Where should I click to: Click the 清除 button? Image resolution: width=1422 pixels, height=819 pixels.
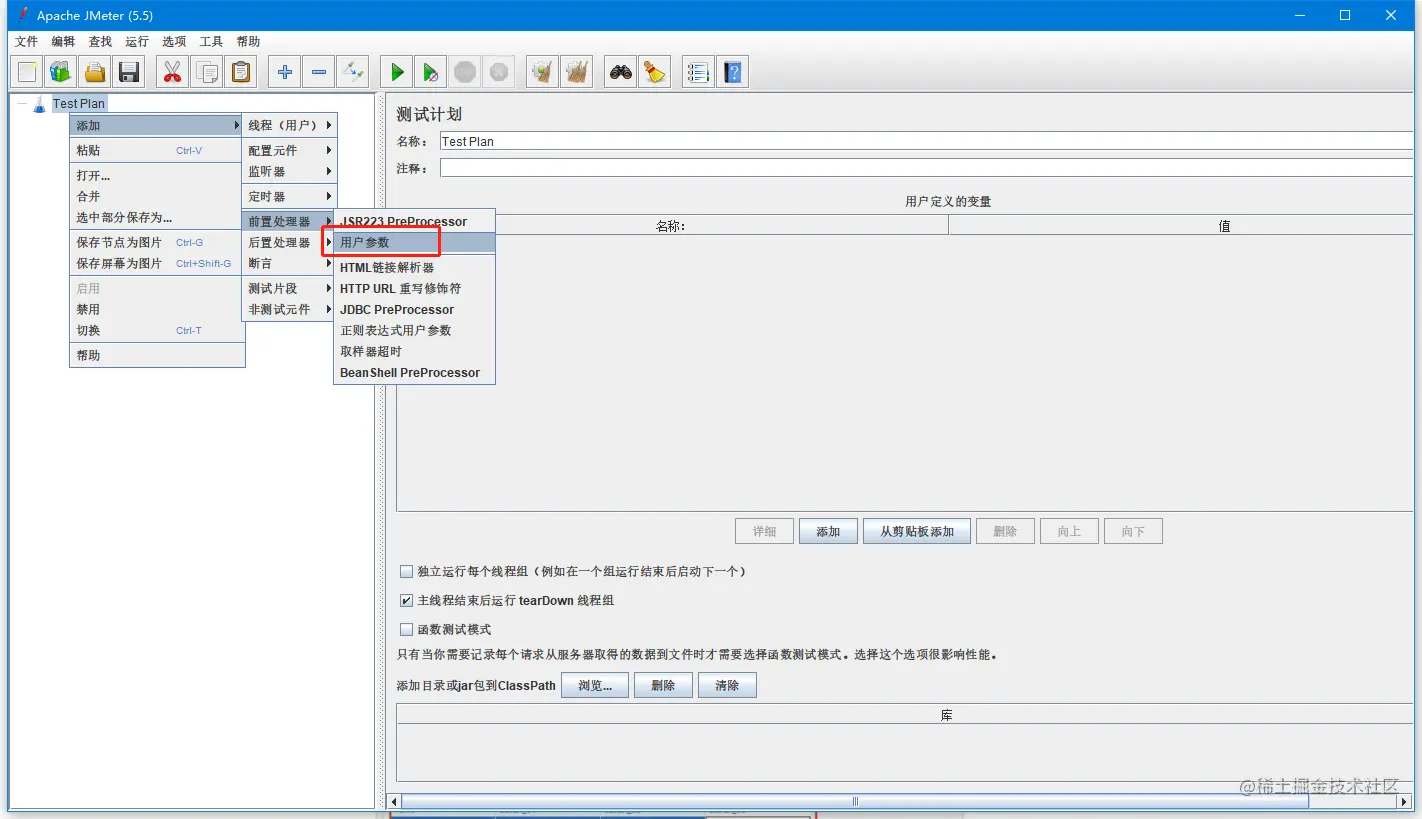(x=727, y=685)
